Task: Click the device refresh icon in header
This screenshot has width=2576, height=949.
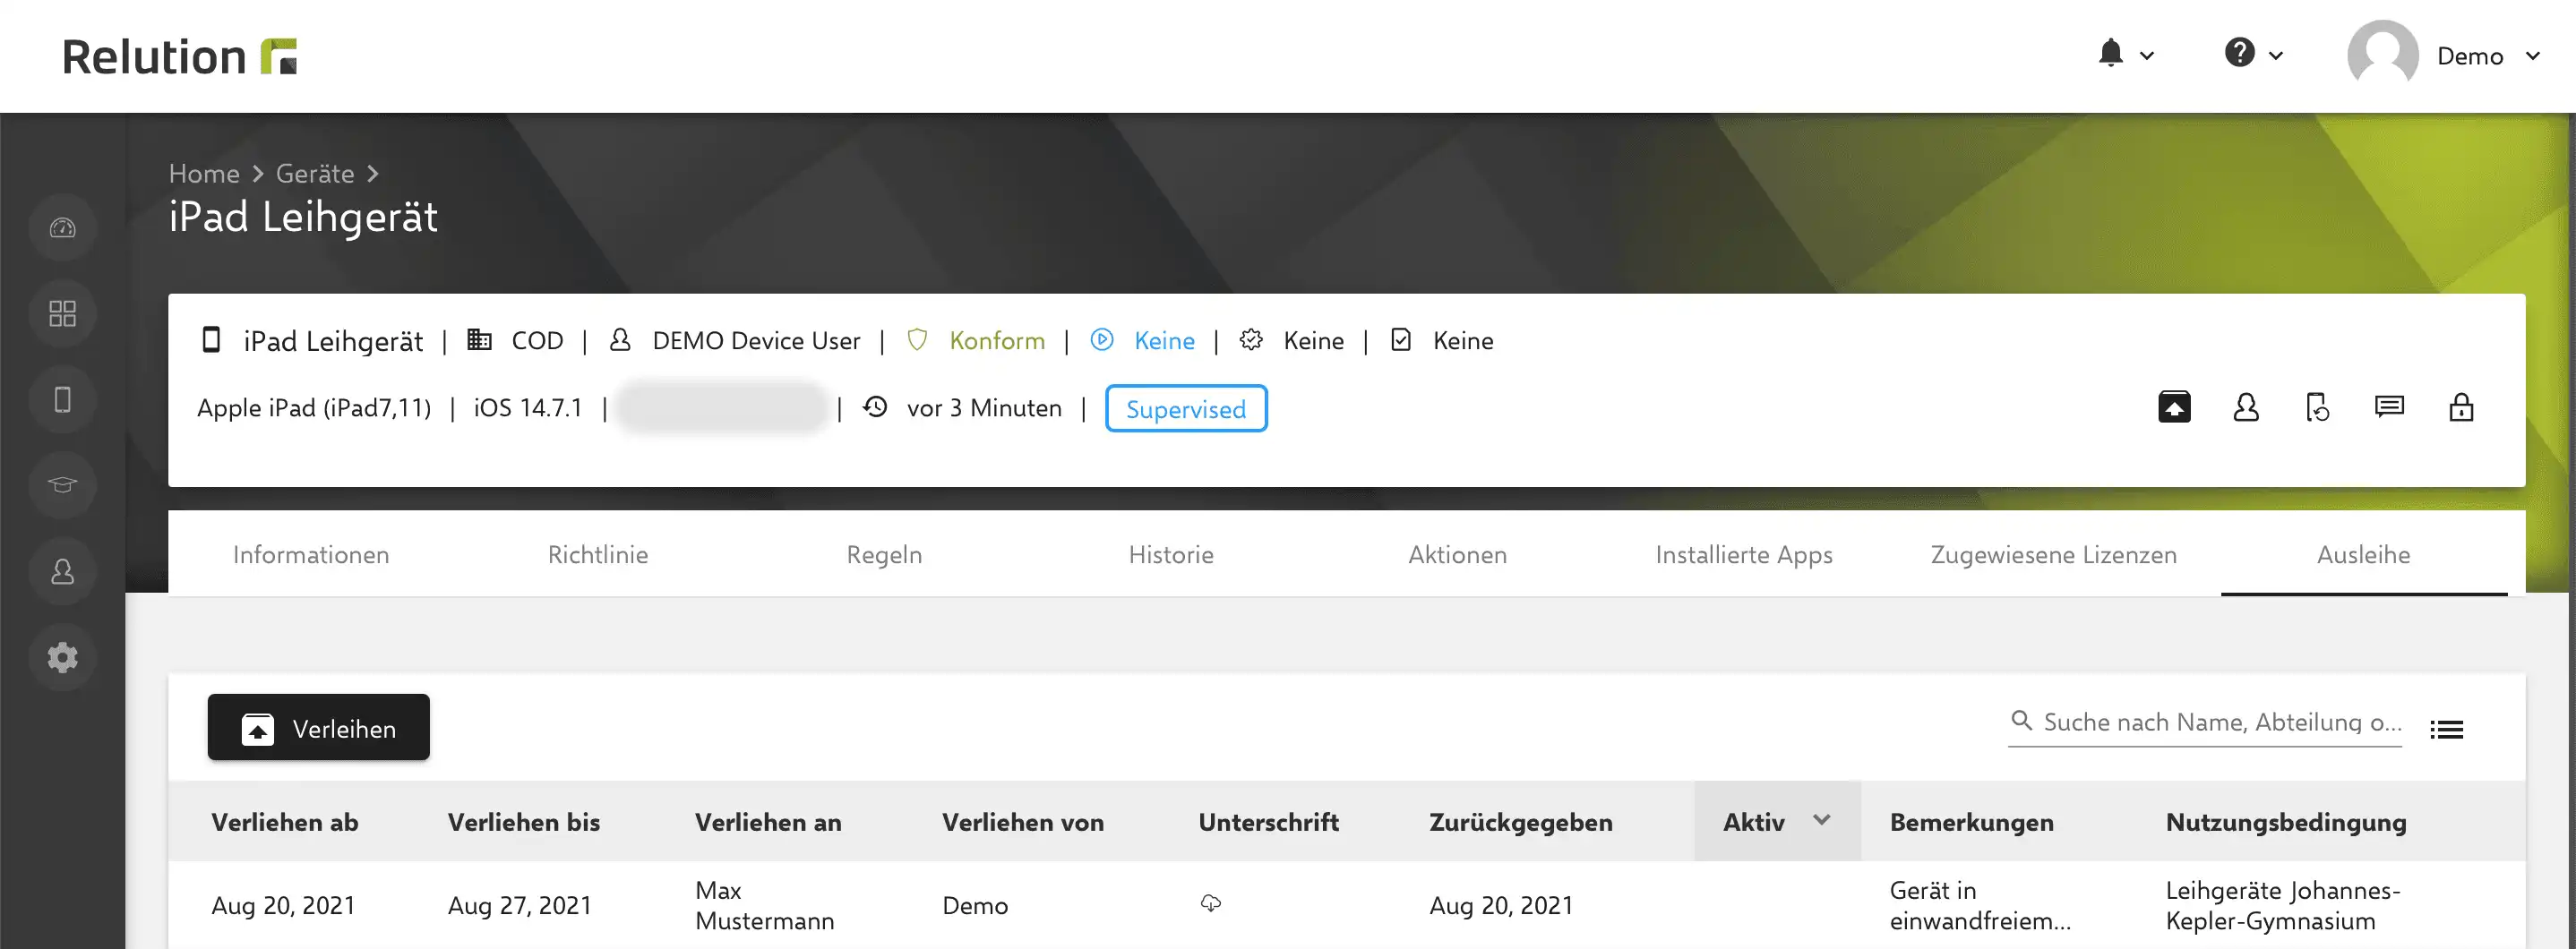Action: pyautogui.click(x=2317, y=407)
